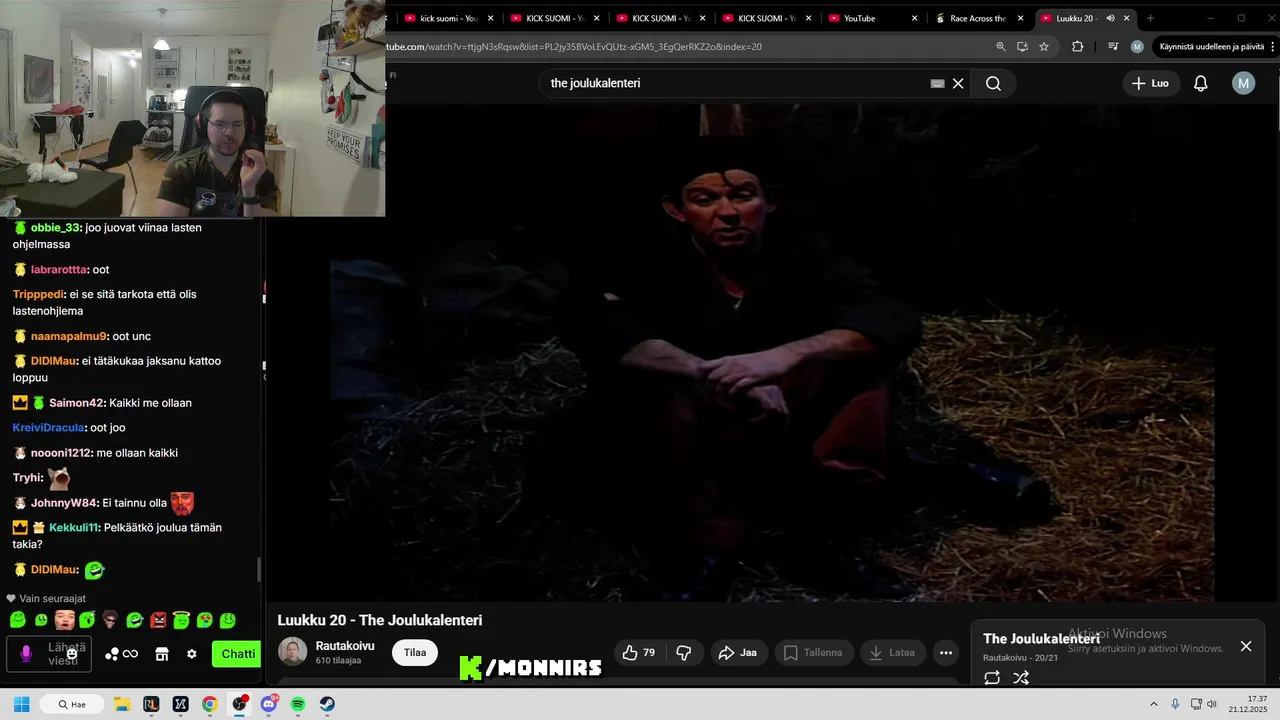Dislike the video with thumbs down
The height and width of the screenshot is (720, 1280).
(684, 653)
